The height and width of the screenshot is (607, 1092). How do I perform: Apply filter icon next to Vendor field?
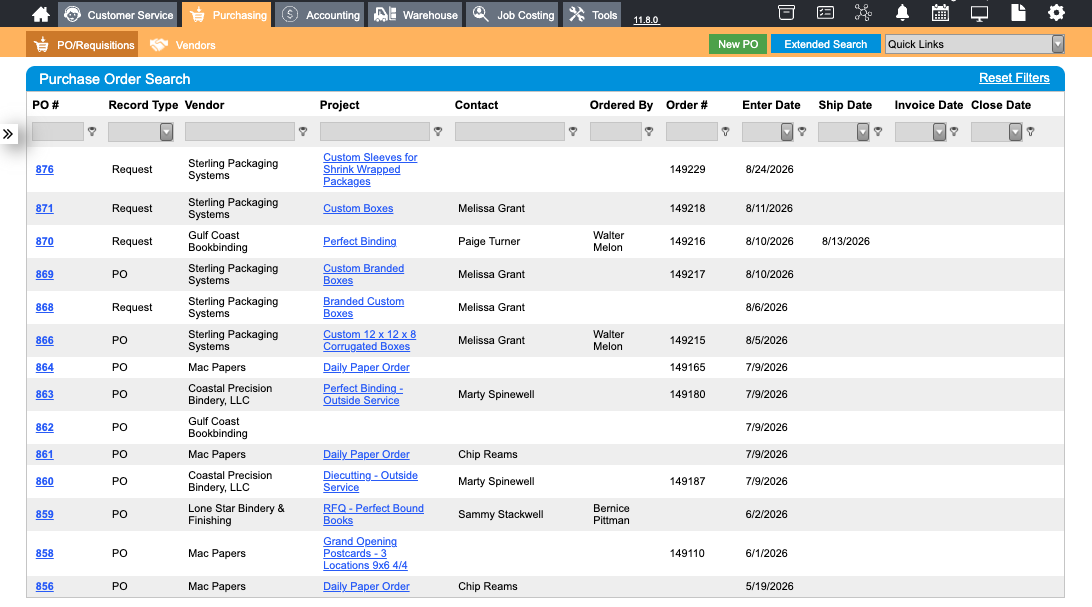(303, 132)
